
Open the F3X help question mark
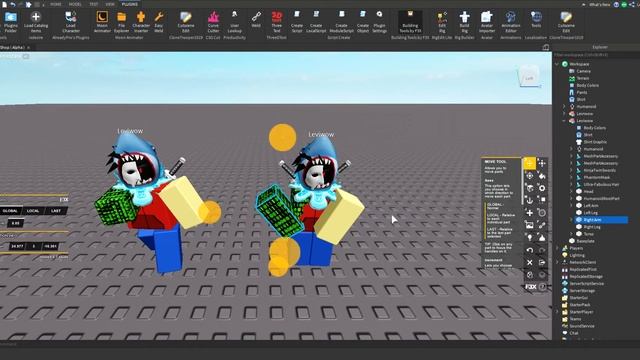pos(542,287)
